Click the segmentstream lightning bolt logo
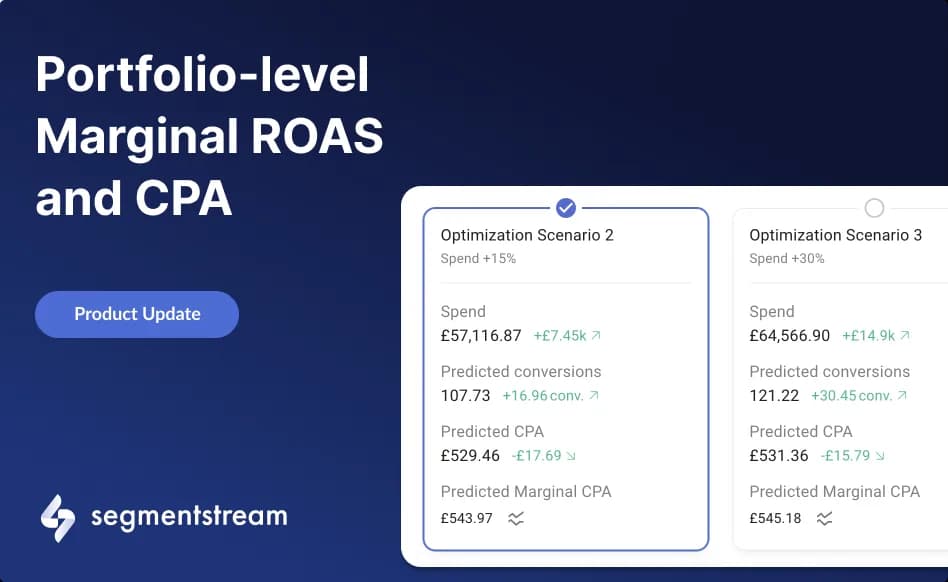948x582 pixels. (x=56, y=517)
